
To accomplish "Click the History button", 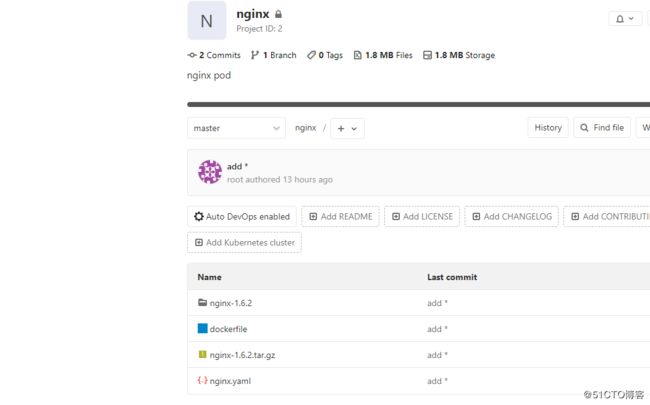I will coord(548,128).
